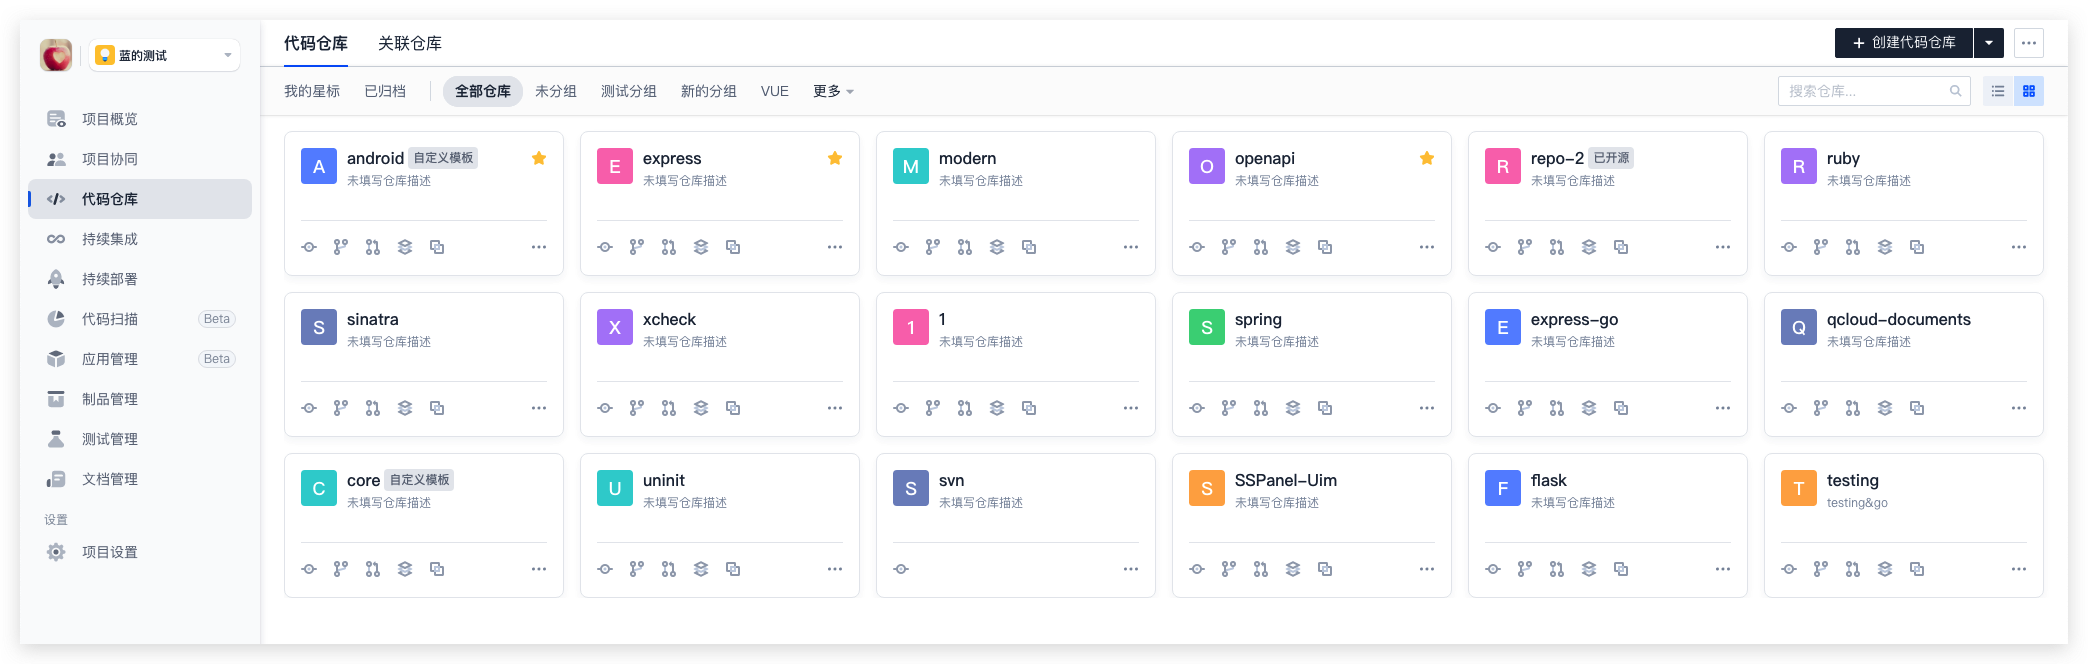Open more options on svn card

pyautogui.click(x=1131, y=569)
